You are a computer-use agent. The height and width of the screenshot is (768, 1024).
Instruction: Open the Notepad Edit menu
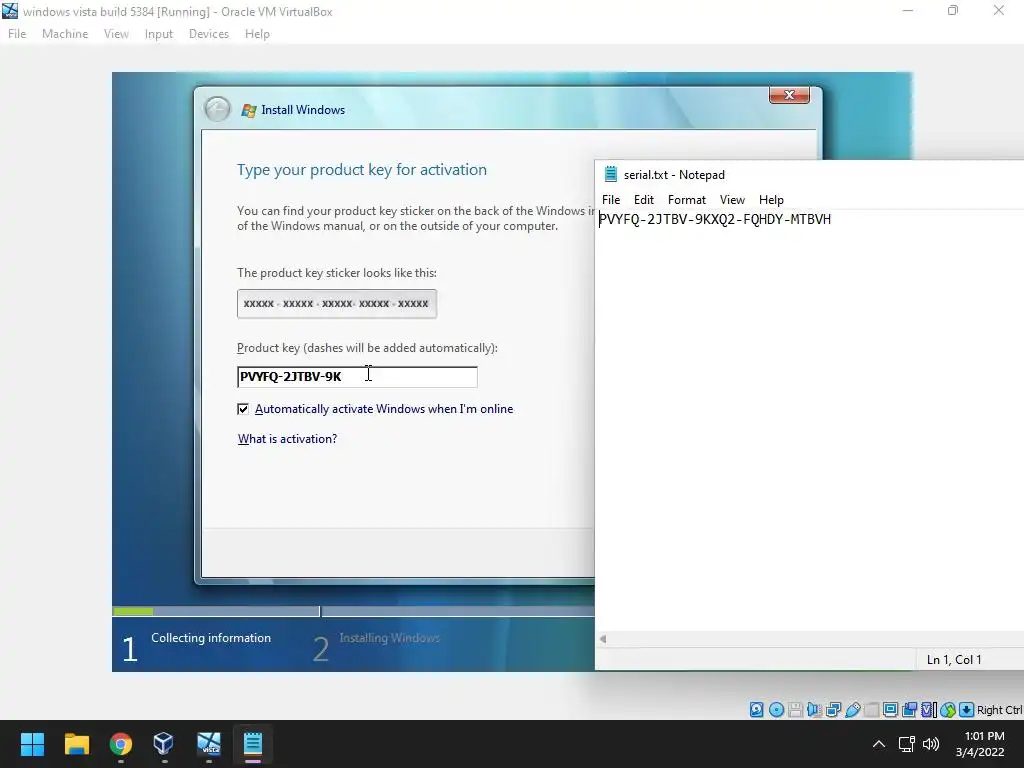coord(644,200)
